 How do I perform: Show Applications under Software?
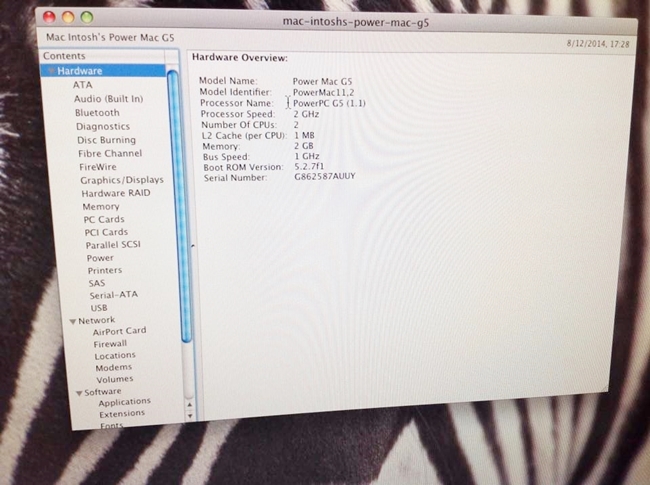[x=124, y=402]
